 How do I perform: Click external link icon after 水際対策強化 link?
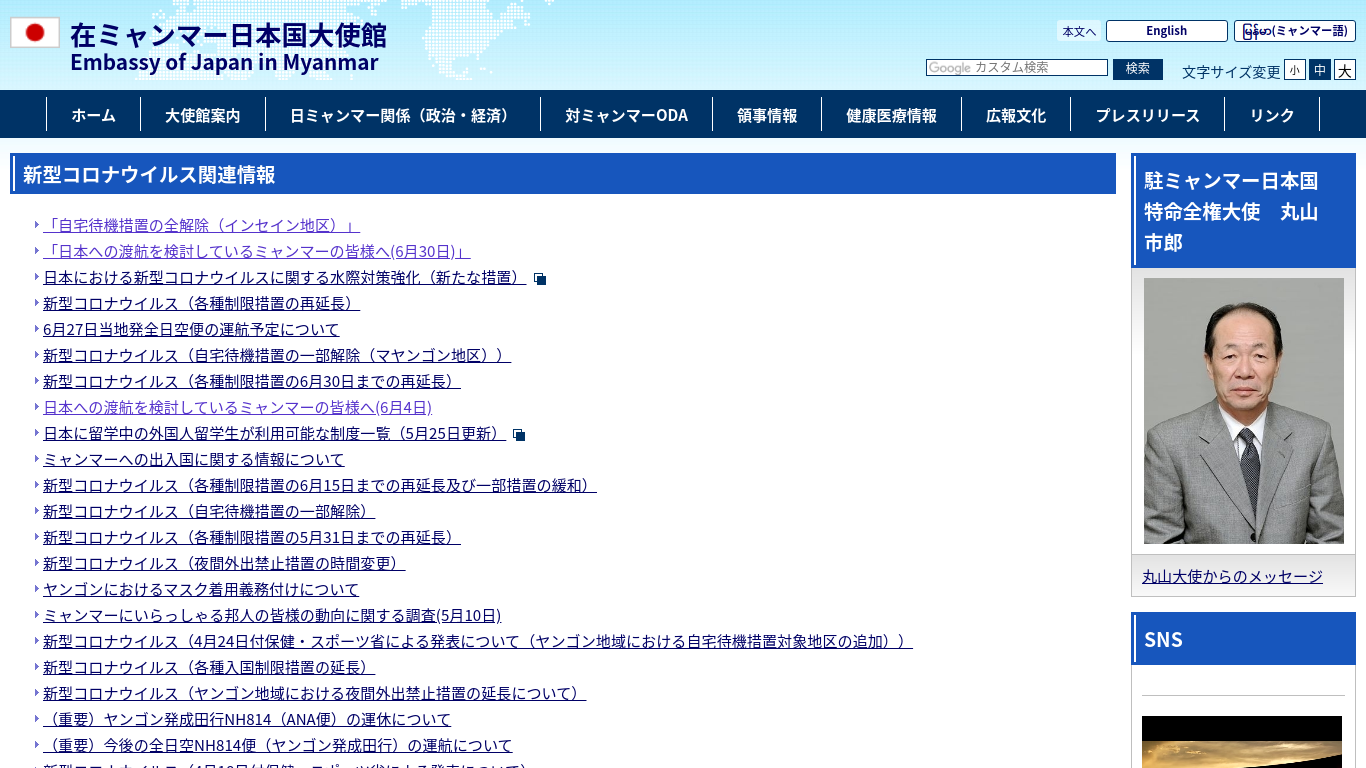point(540,279)
